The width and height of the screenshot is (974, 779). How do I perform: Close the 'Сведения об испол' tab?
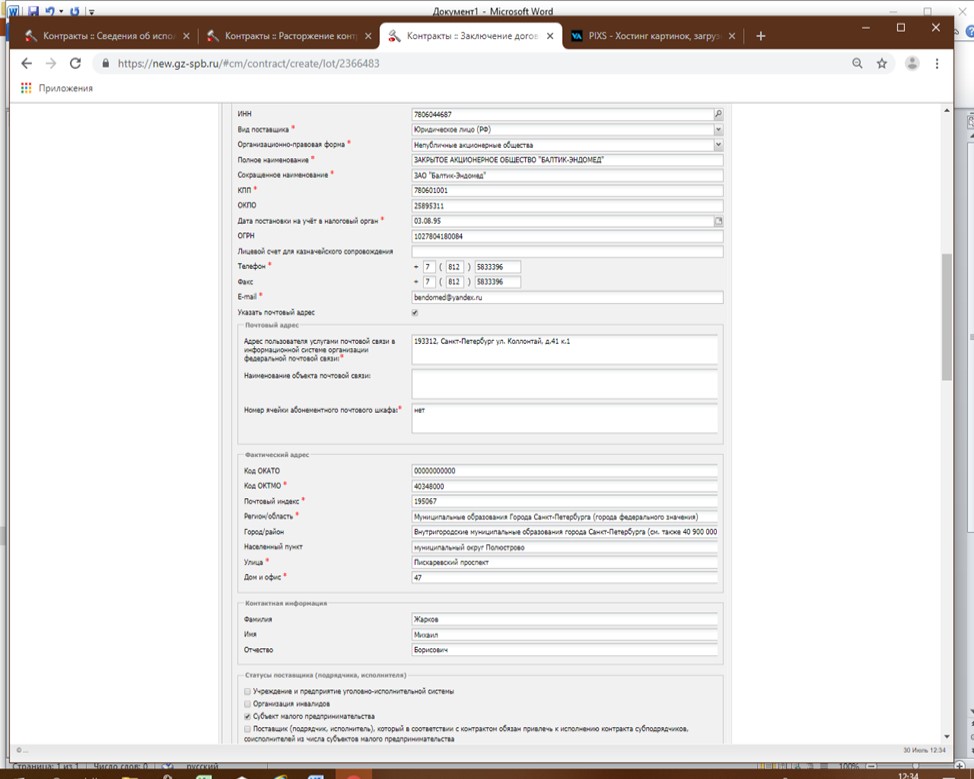click(186, 36)
